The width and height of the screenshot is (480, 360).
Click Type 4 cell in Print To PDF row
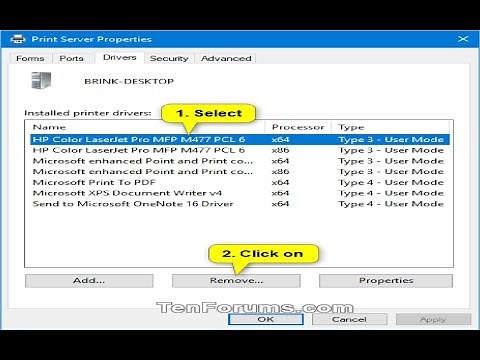click(391, 182)
